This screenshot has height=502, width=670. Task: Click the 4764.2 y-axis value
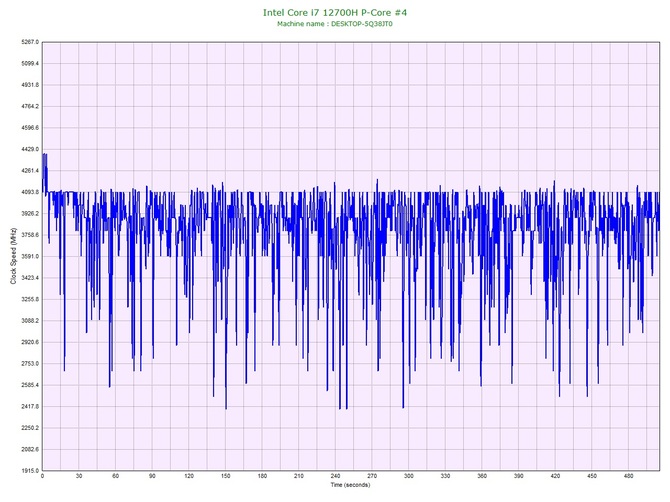[30, 106]
